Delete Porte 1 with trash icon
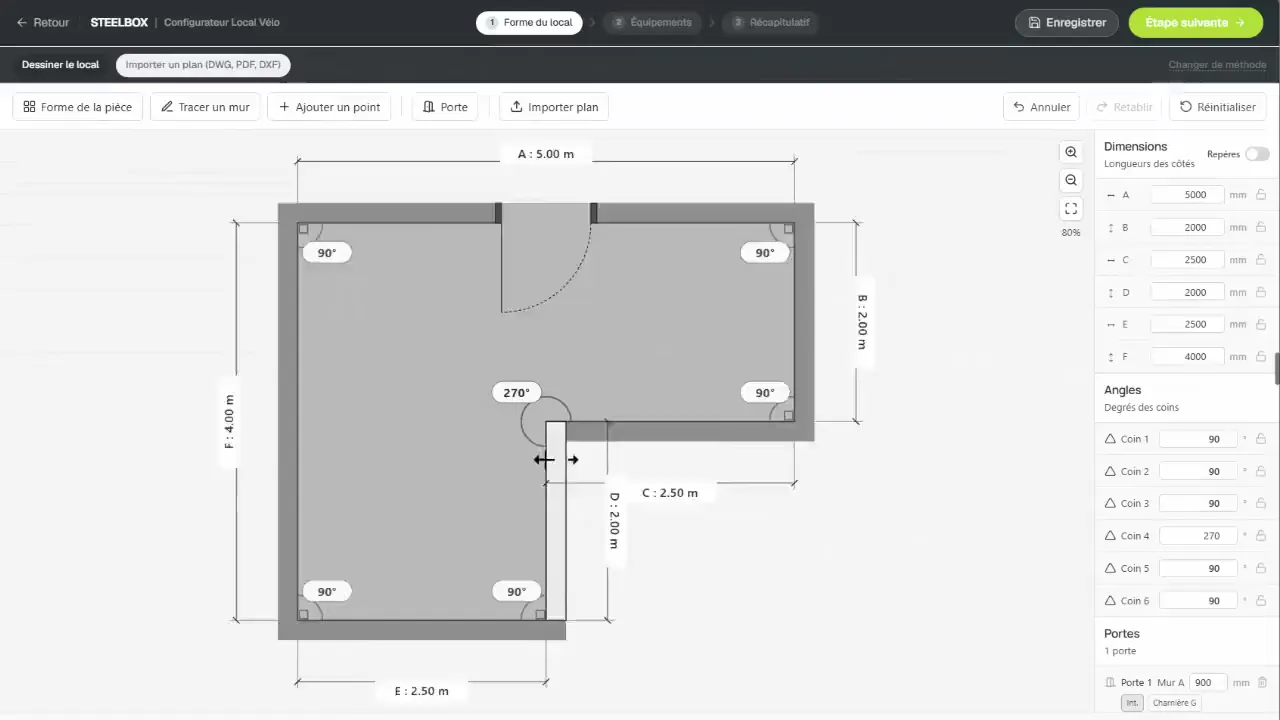This screenshot has height=720, width=1280. tap(1262, 682)
